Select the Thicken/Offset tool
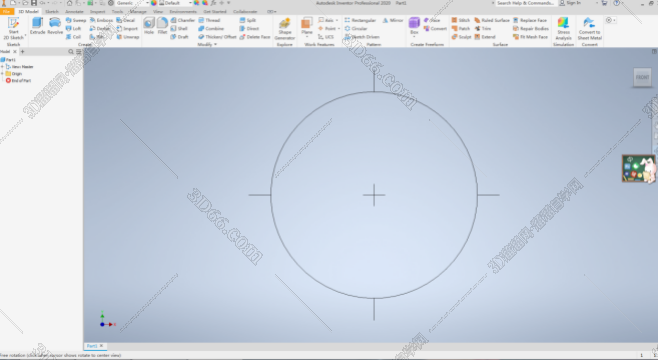 pos(217,37)
